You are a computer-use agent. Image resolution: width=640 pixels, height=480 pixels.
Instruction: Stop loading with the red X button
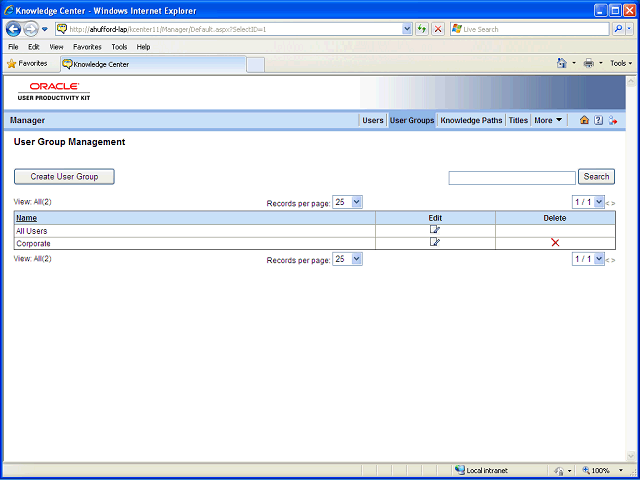point(438,29)
